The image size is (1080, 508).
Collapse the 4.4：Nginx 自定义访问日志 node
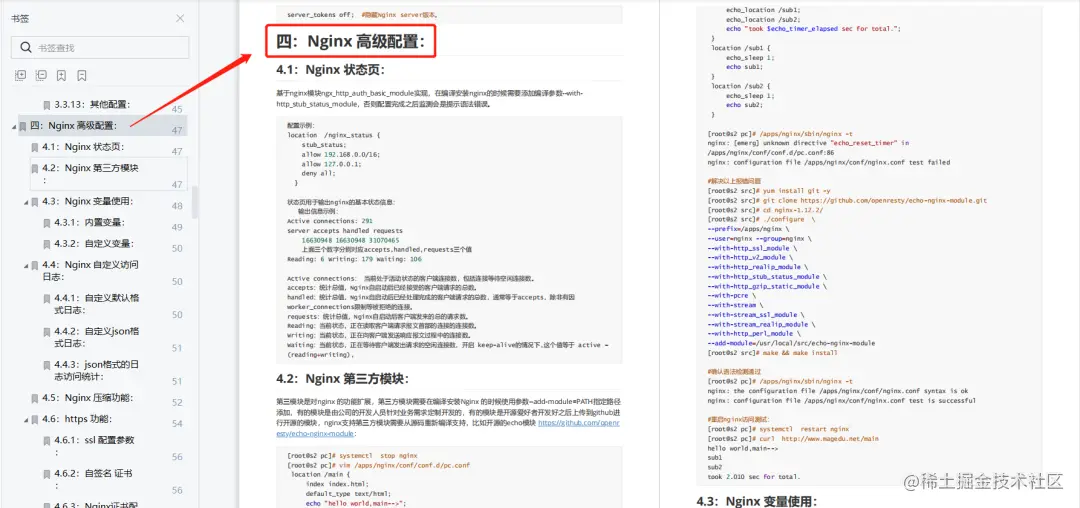tap(26, 265)
